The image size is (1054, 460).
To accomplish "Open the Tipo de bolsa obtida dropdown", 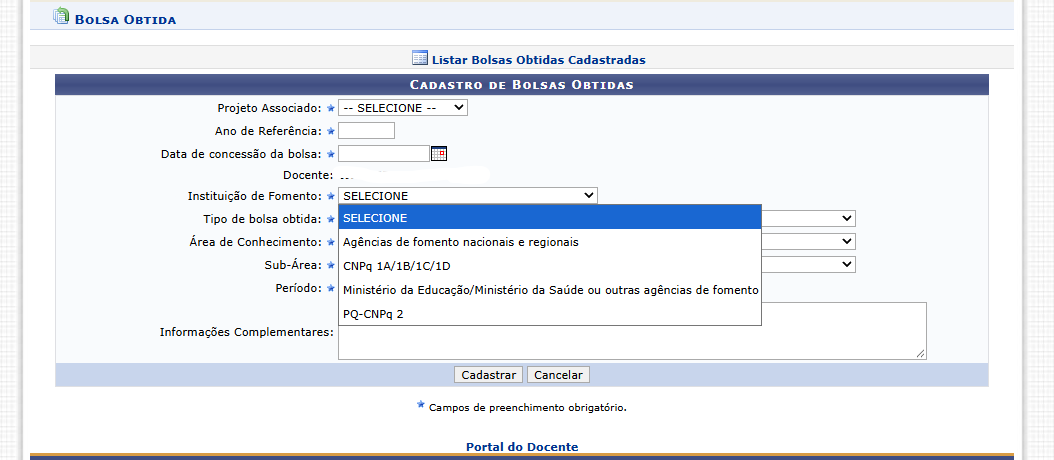I will pyautogui.click(x=808, y=219).
